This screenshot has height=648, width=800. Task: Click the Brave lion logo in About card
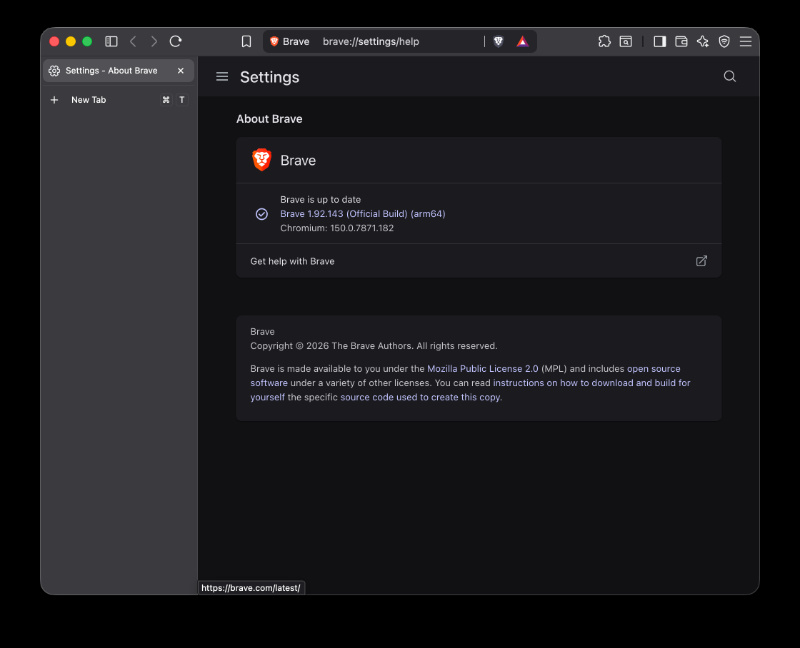tap(262, 160)
